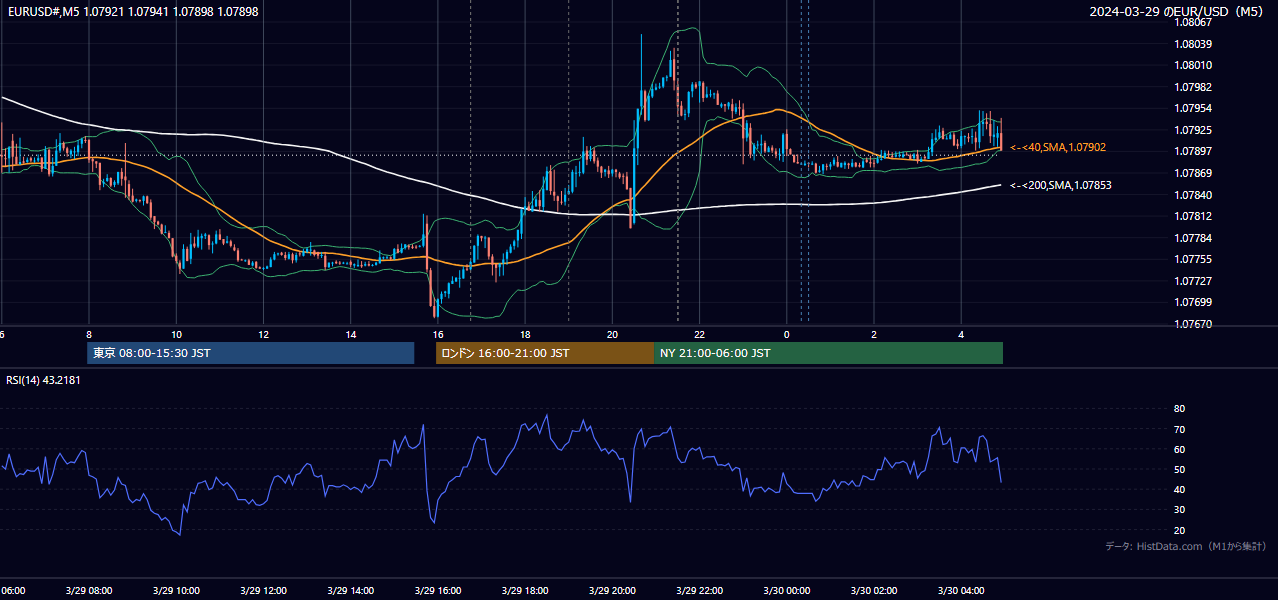Image resolution: width=1278 pixels, height=600 pixels.
Task: Click hour label 8 under price chart
Action: (89, 334)
